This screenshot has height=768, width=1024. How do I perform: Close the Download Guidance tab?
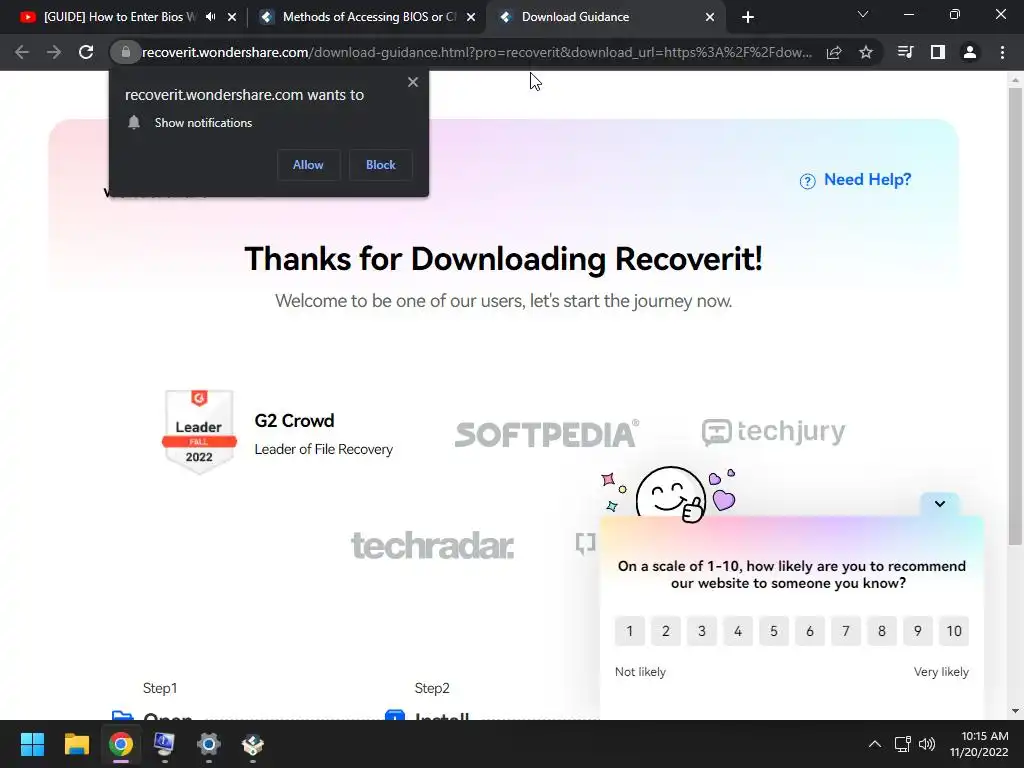click(710, 17)
